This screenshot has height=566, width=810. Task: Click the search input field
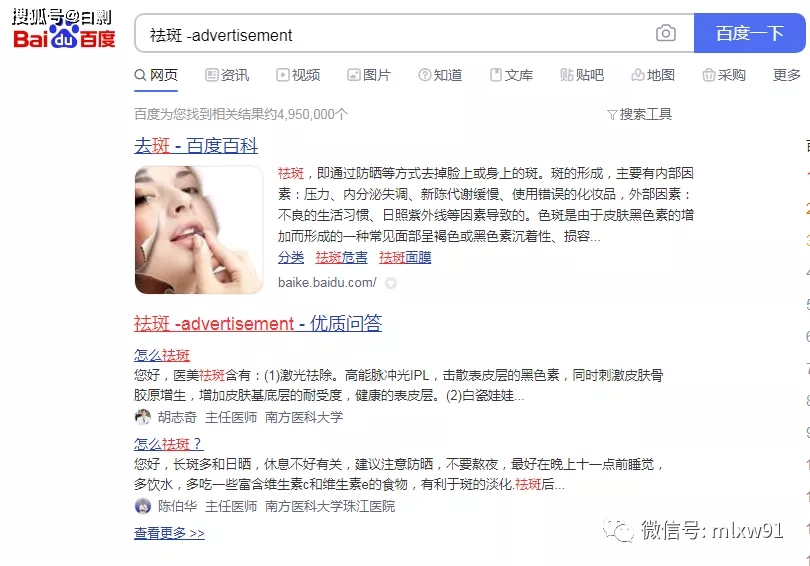coord(393,35)
